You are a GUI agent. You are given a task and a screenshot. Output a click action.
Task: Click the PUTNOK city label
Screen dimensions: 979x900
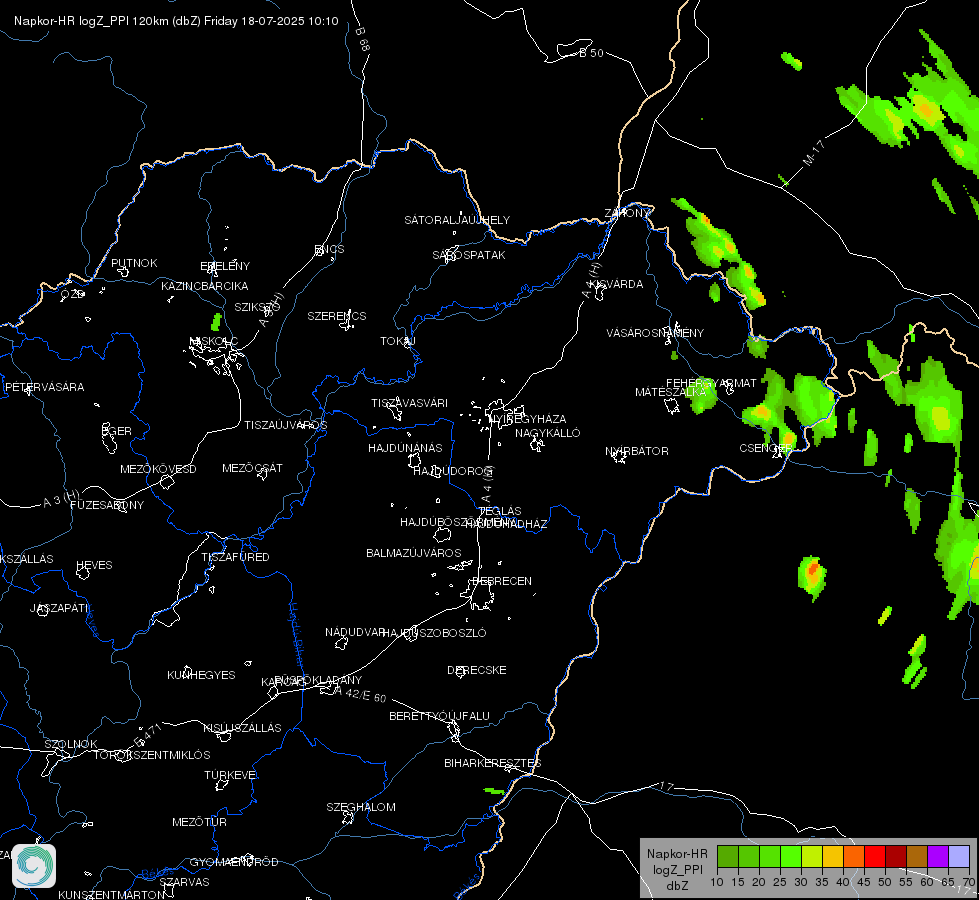(134, 263)
